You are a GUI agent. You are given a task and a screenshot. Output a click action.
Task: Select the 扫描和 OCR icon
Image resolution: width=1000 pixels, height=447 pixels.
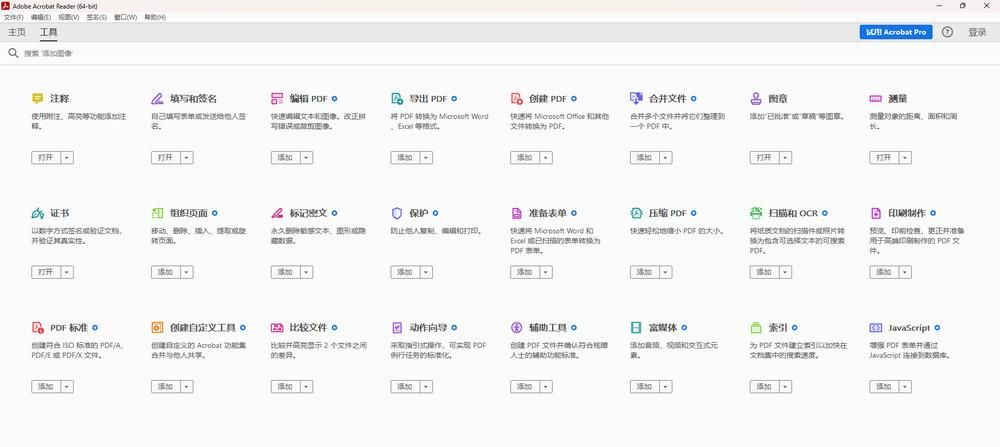click(756, 213)
